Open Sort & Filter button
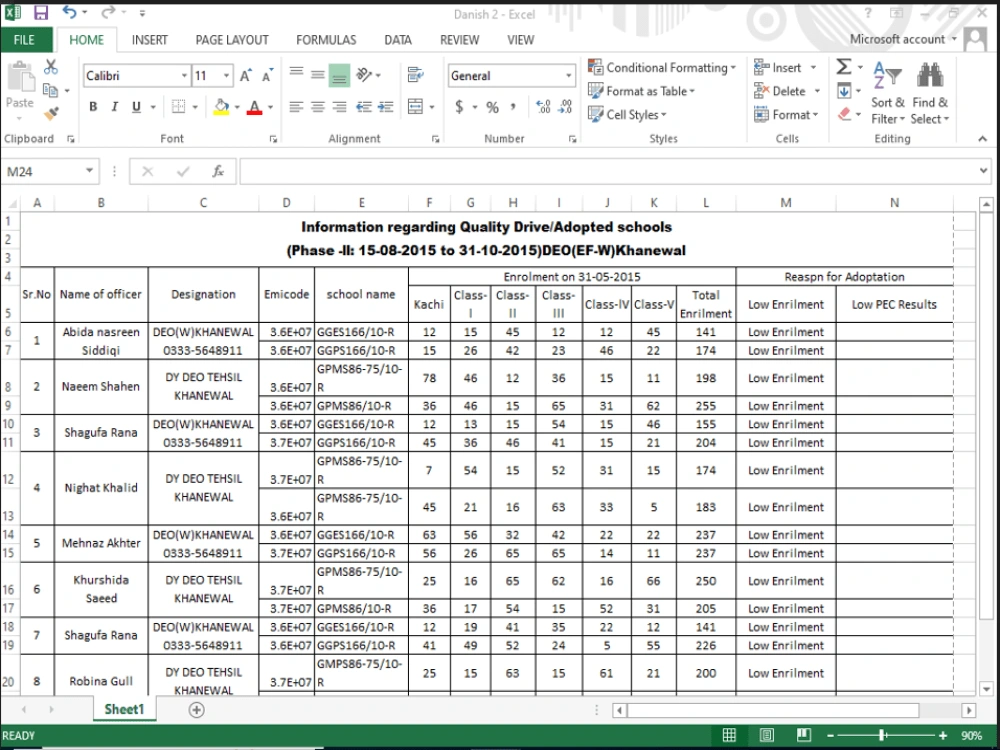This screenshot has width=1000, height=750. pos(887,93)
